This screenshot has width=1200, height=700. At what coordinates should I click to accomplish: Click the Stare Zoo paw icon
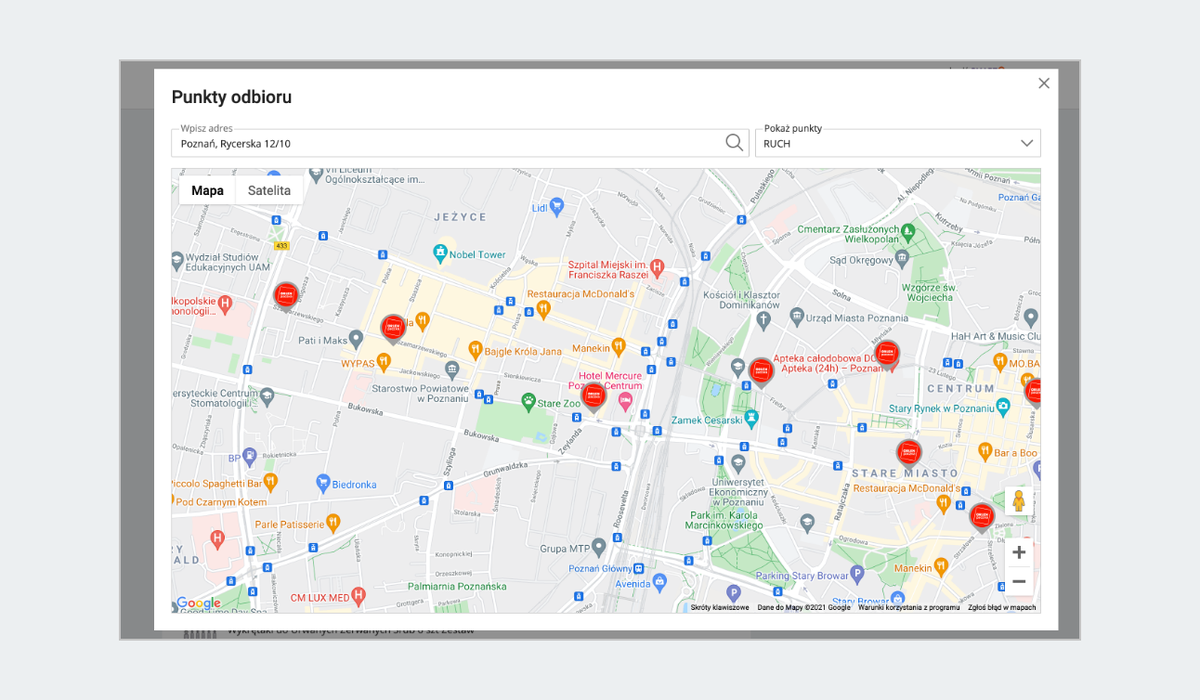[528, 402]
